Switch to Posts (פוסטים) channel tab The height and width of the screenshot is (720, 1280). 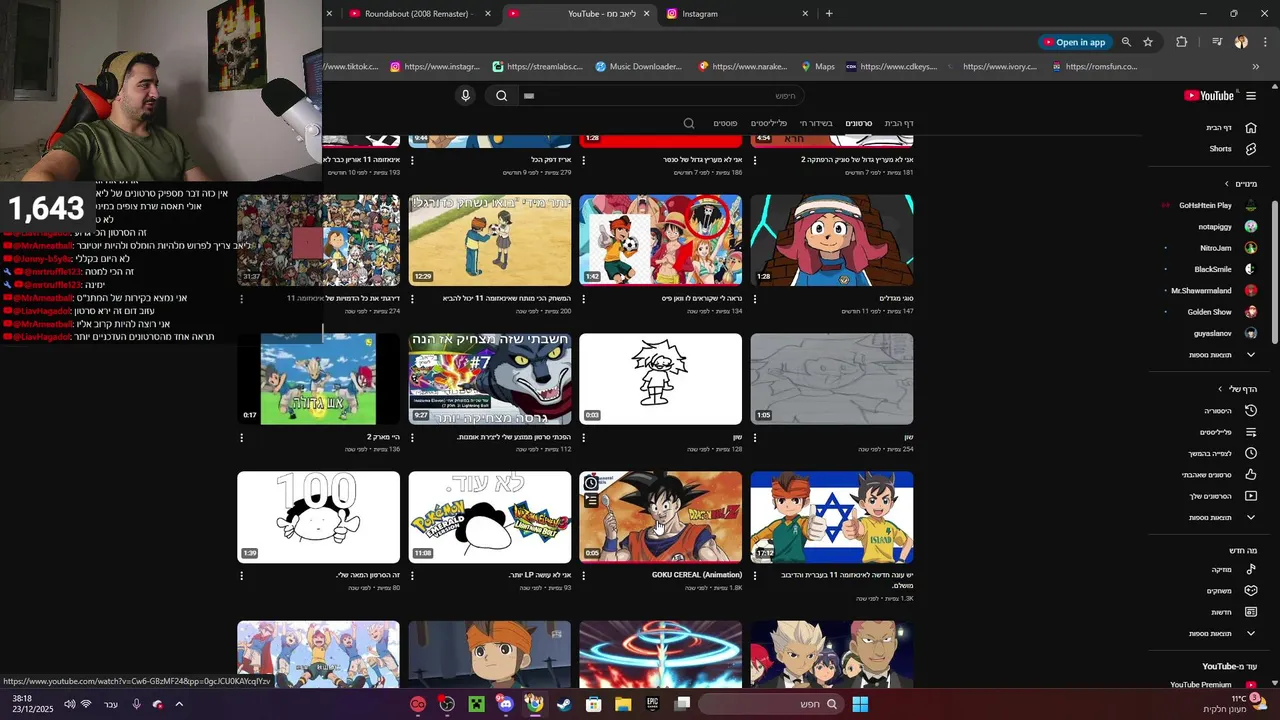(725, 123)
